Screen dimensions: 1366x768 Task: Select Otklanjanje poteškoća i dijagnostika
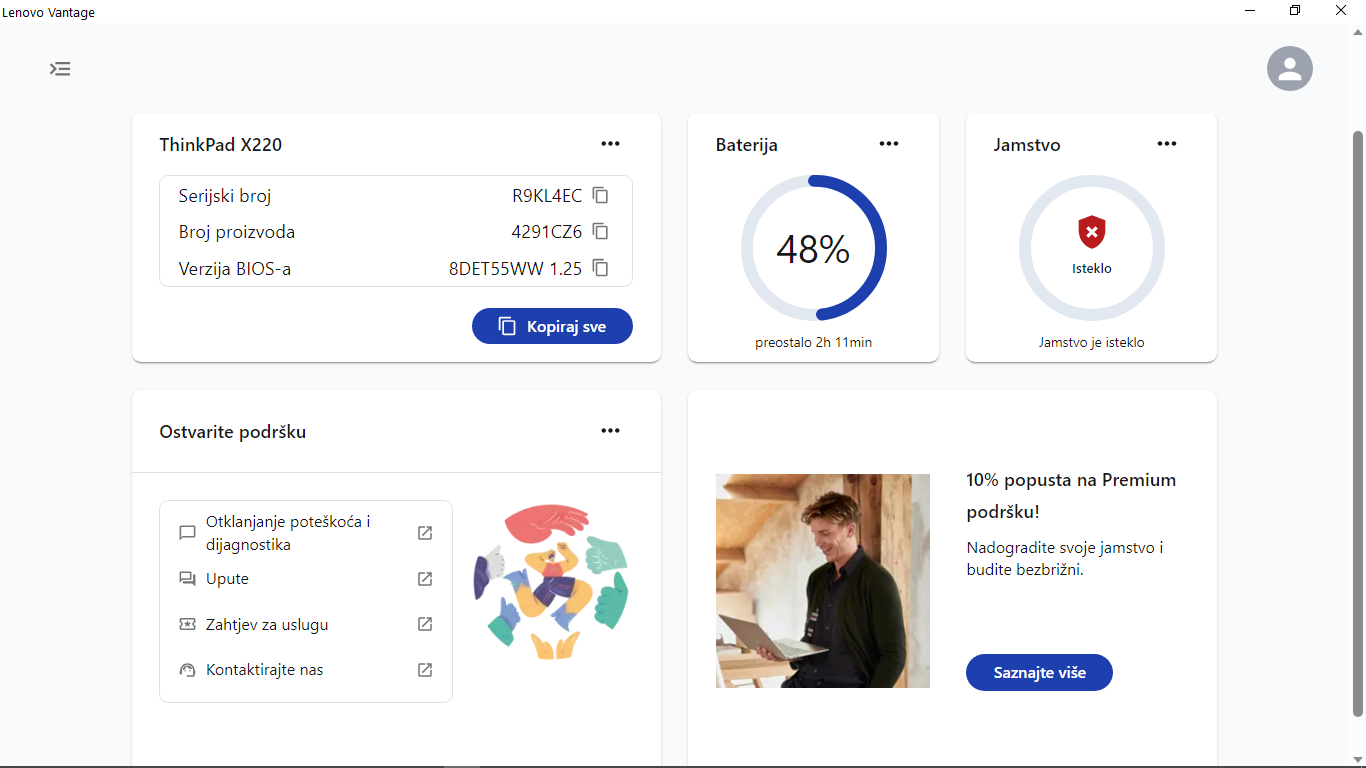pos(288,533)
